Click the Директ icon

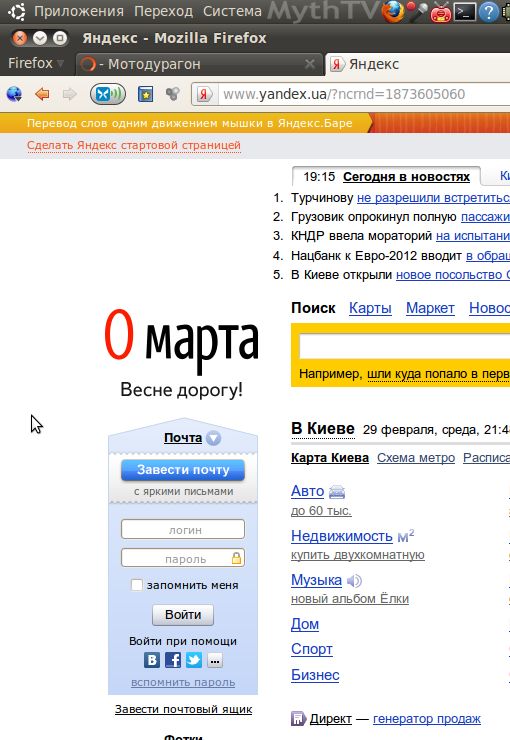(x=298, y=719)
